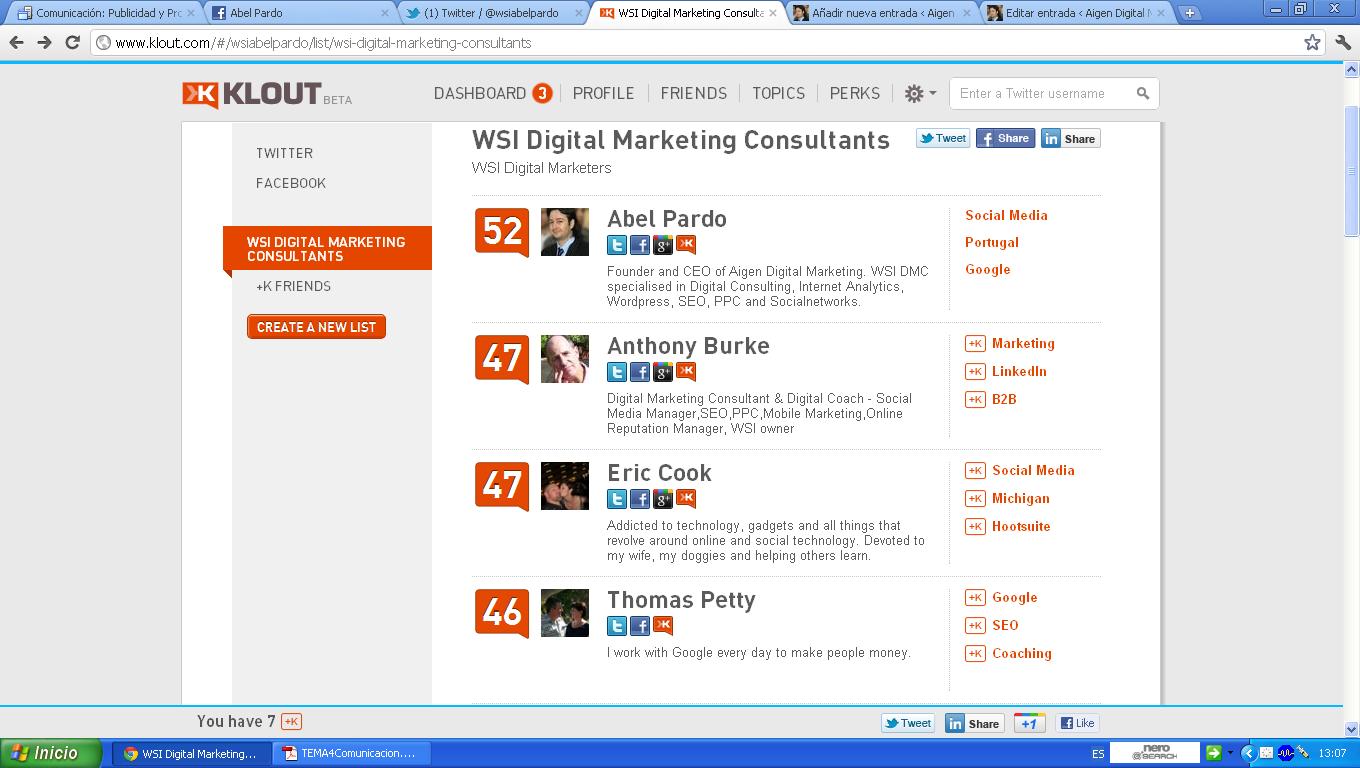Open Anthony Burke's Google+ icon
Image resolution: width=1360 pixels, height=768 pixels.
pos(663,372)
